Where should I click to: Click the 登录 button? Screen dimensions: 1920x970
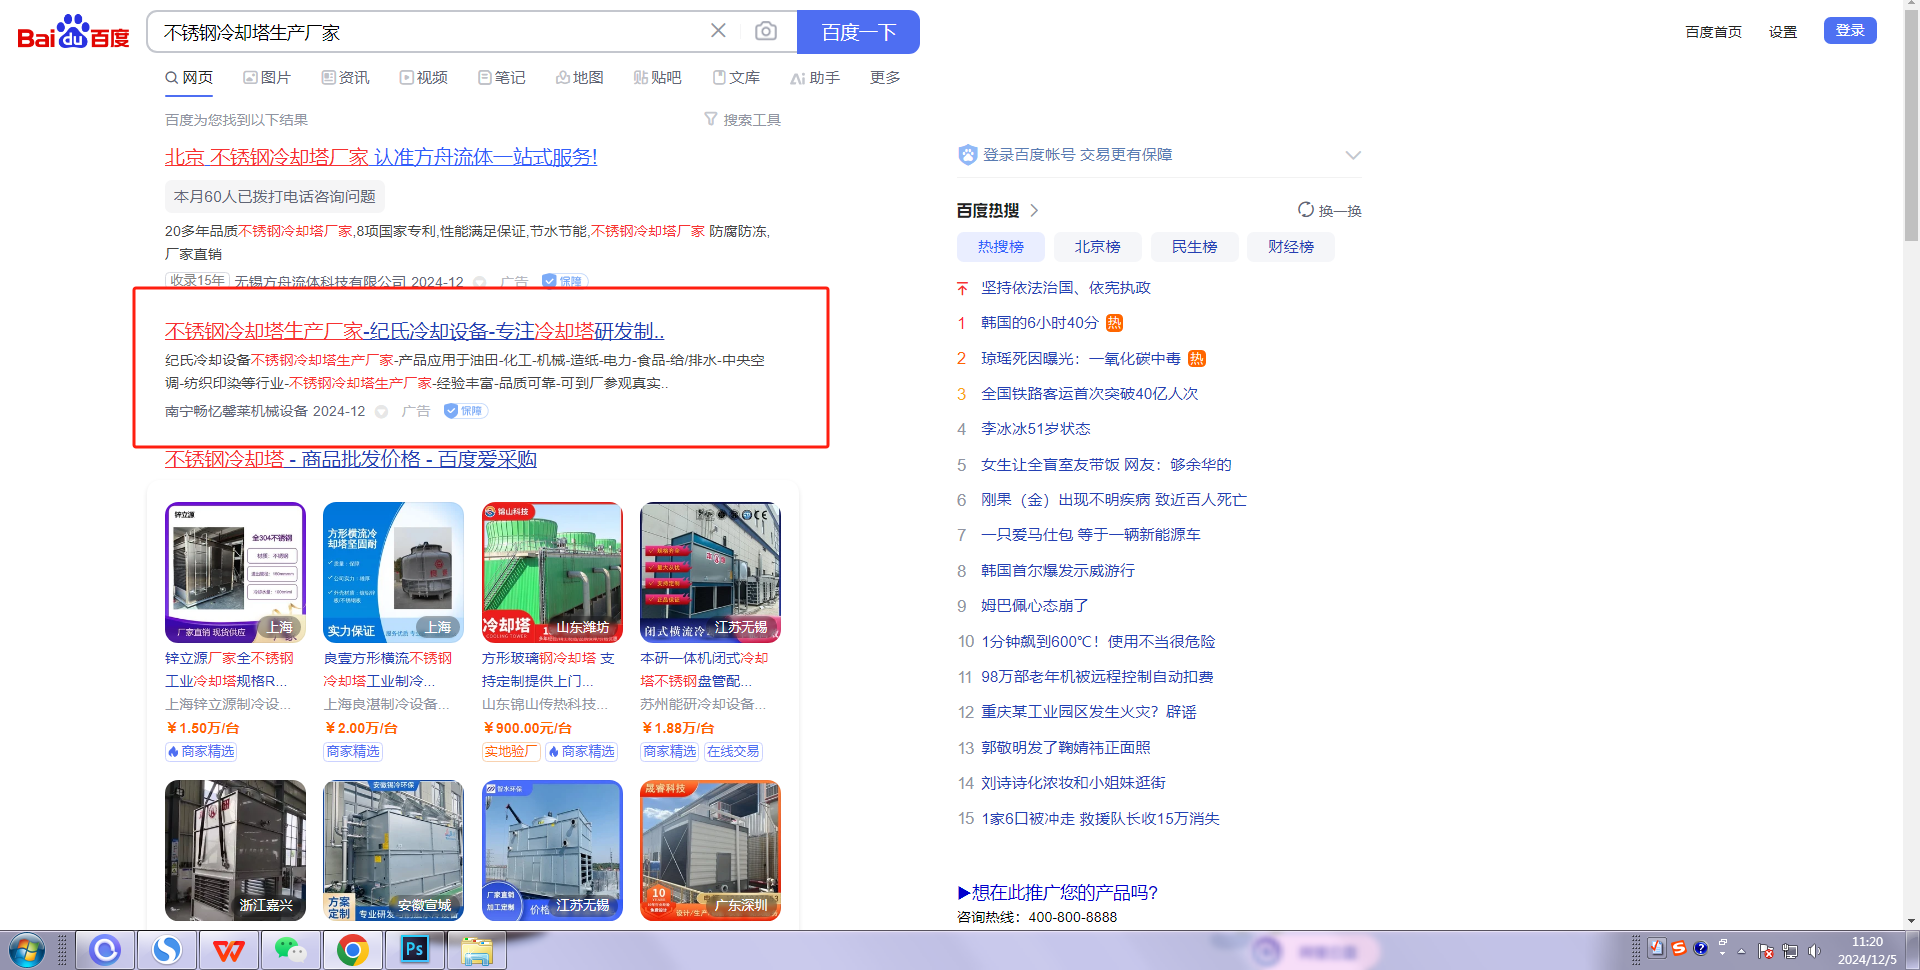(x=1850, y=30)
